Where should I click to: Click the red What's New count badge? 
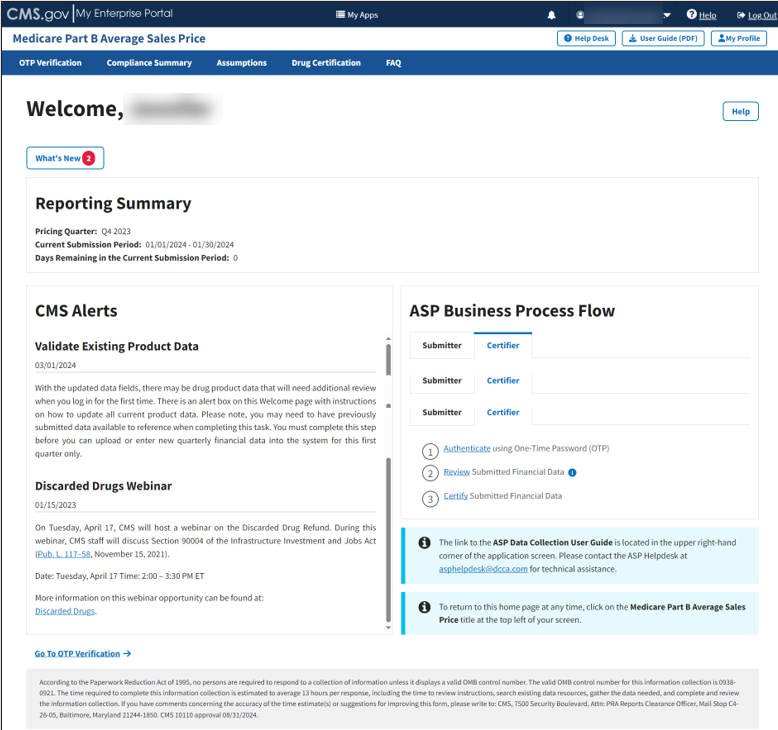coord(88,158)
